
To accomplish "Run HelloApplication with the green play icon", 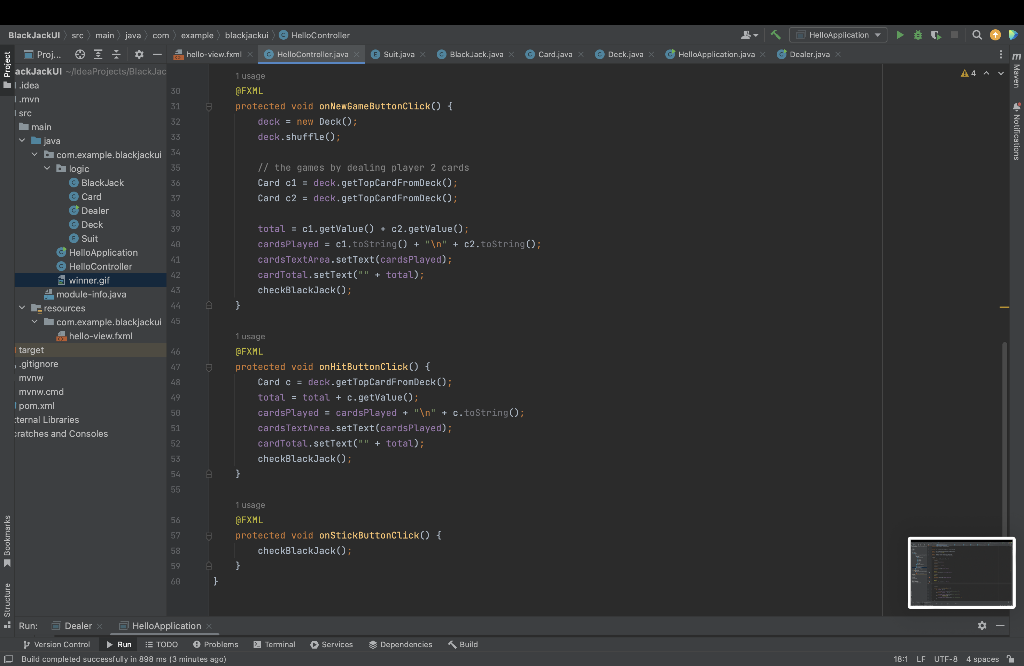I will pos(900,35).
